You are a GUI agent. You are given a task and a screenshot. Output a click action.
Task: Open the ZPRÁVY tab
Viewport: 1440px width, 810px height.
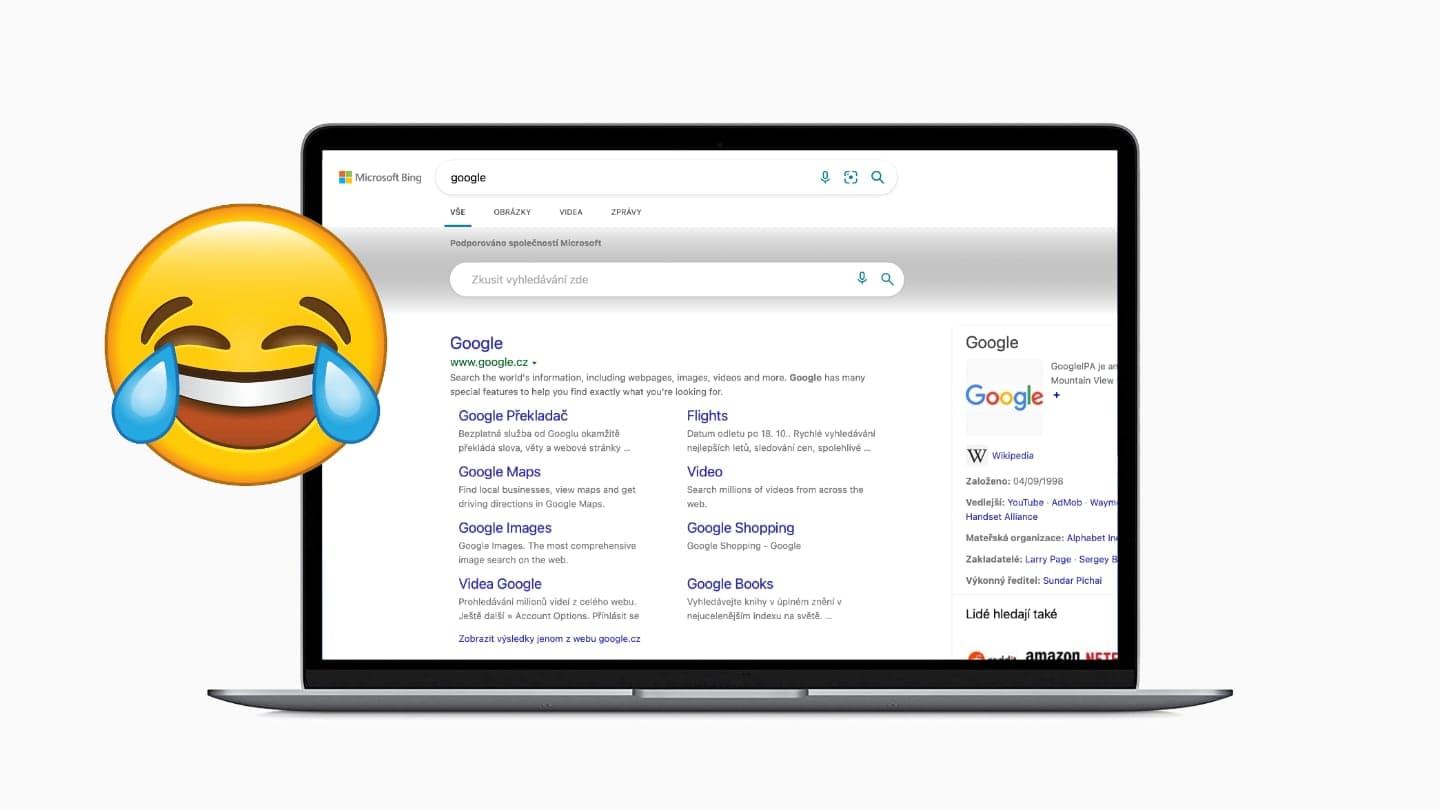626,212
